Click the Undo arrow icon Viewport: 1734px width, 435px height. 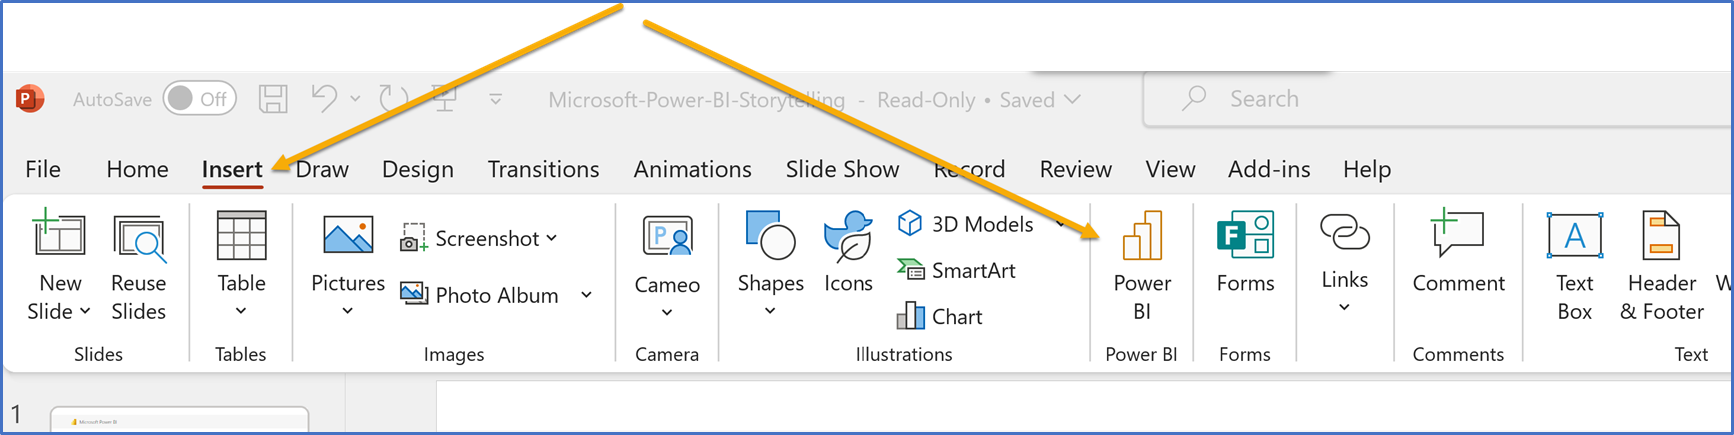325,98
